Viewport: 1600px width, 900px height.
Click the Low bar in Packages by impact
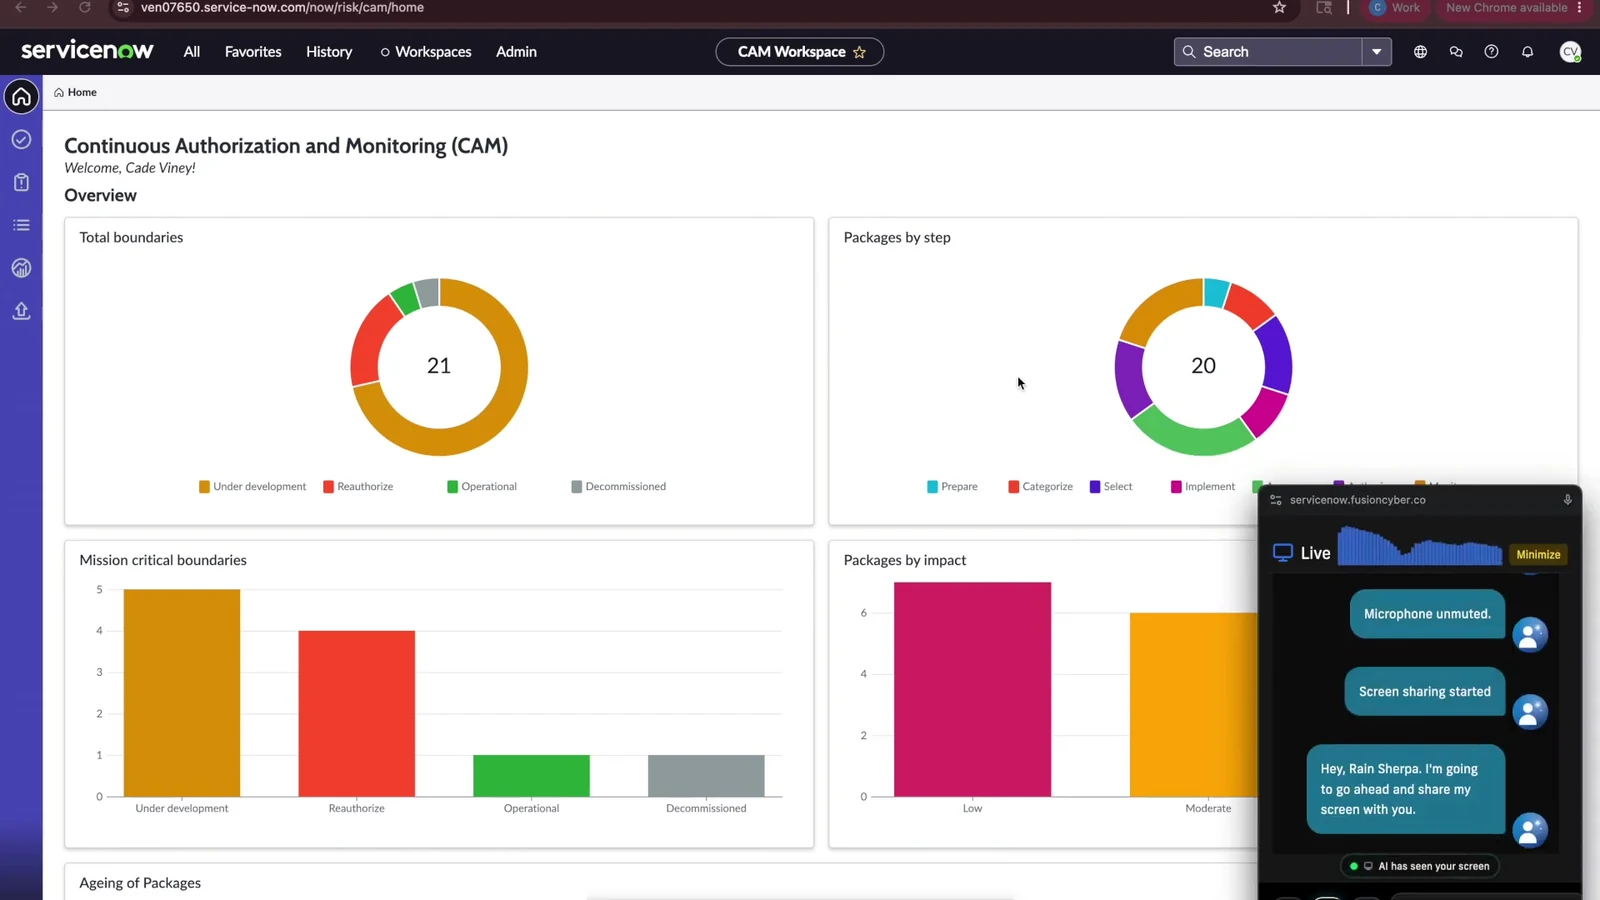[972, 689]
